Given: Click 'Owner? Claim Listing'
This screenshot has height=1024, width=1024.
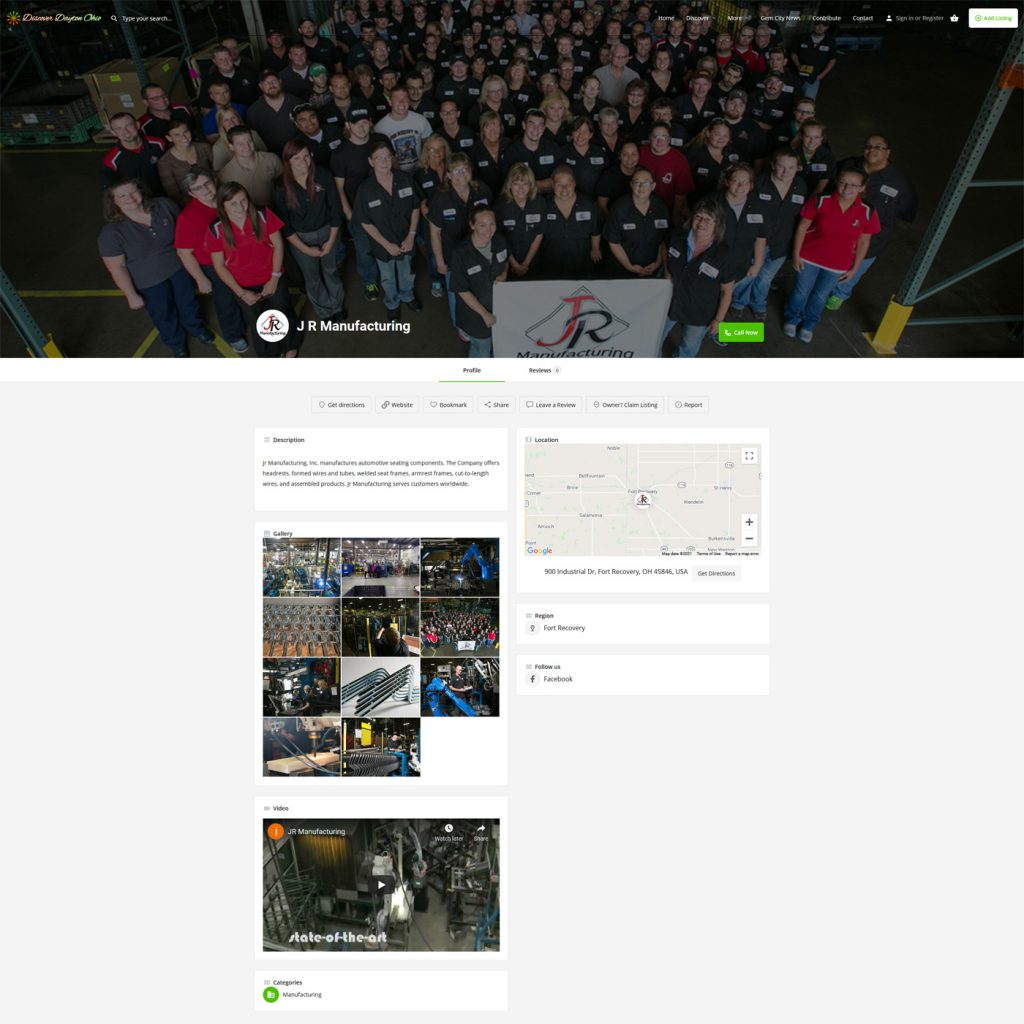Looking at the screenshot, I should click(625, 405).
